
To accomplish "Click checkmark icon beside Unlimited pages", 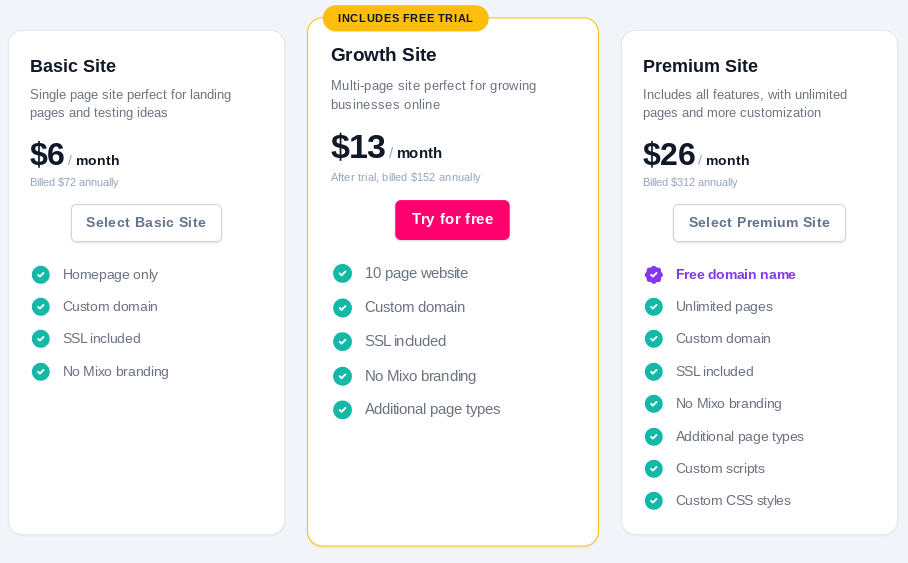I will point(654,306).
